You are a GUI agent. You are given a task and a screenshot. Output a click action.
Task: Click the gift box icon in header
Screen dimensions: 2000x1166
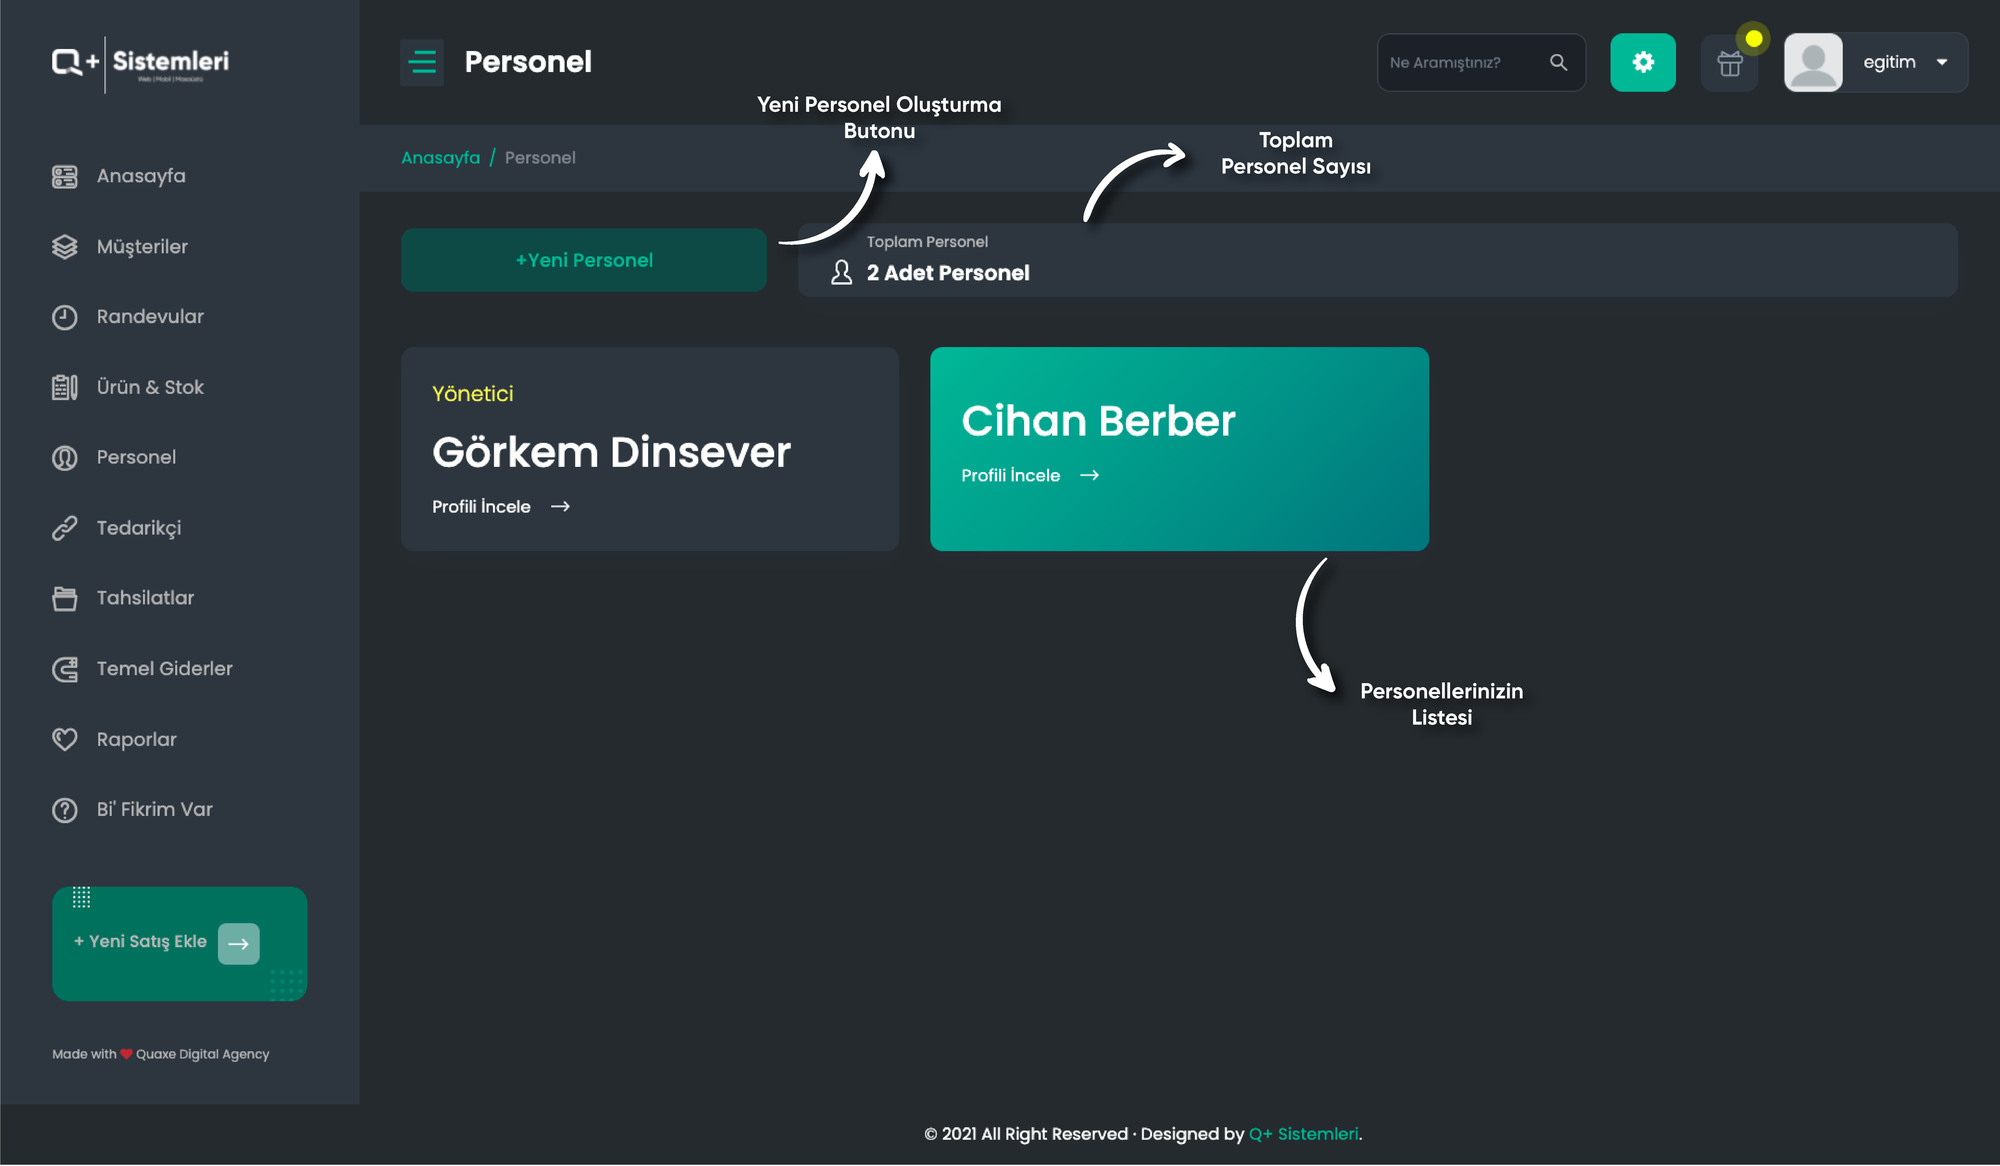click(x=1730, y=64)
